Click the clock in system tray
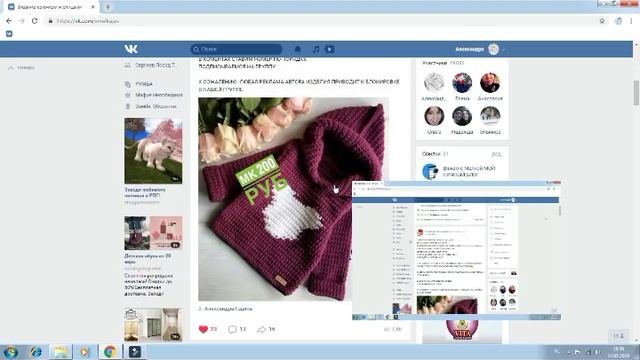640x360 pixels. tap(618, 352)
